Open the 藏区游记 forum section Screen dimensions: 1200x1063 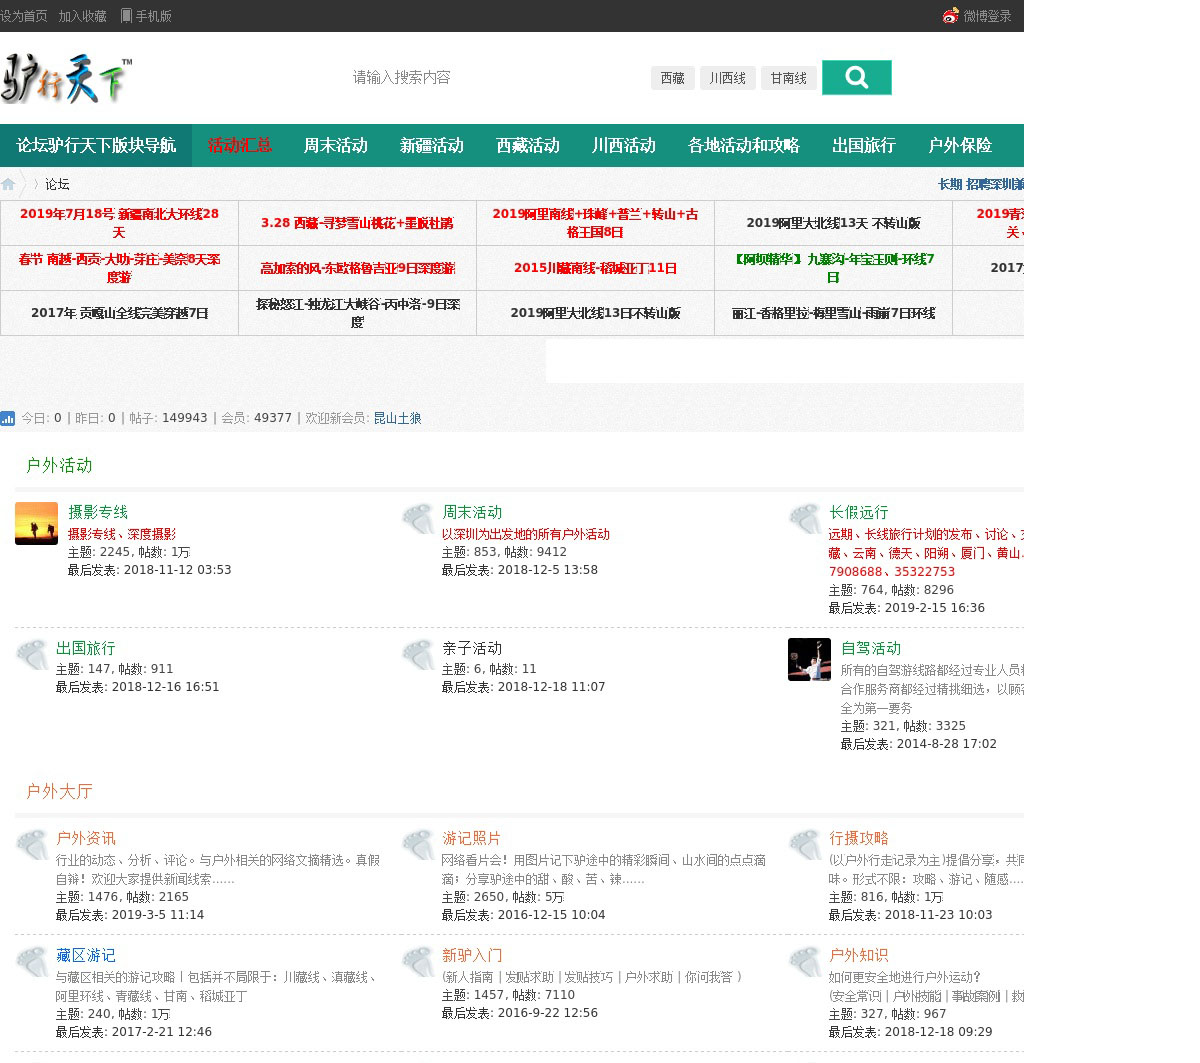click(85, 956)
